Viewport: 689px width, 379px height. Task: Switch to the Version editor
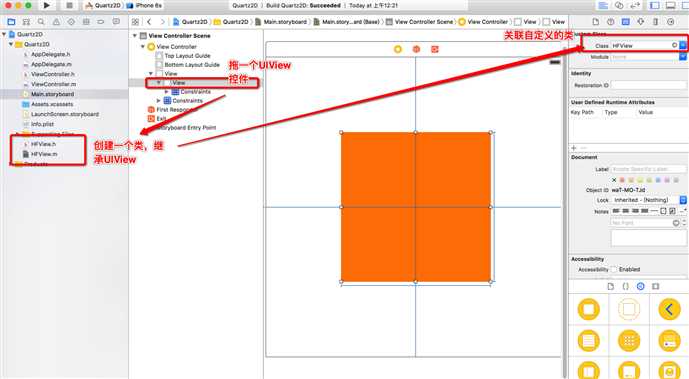(x=635, y=5)
